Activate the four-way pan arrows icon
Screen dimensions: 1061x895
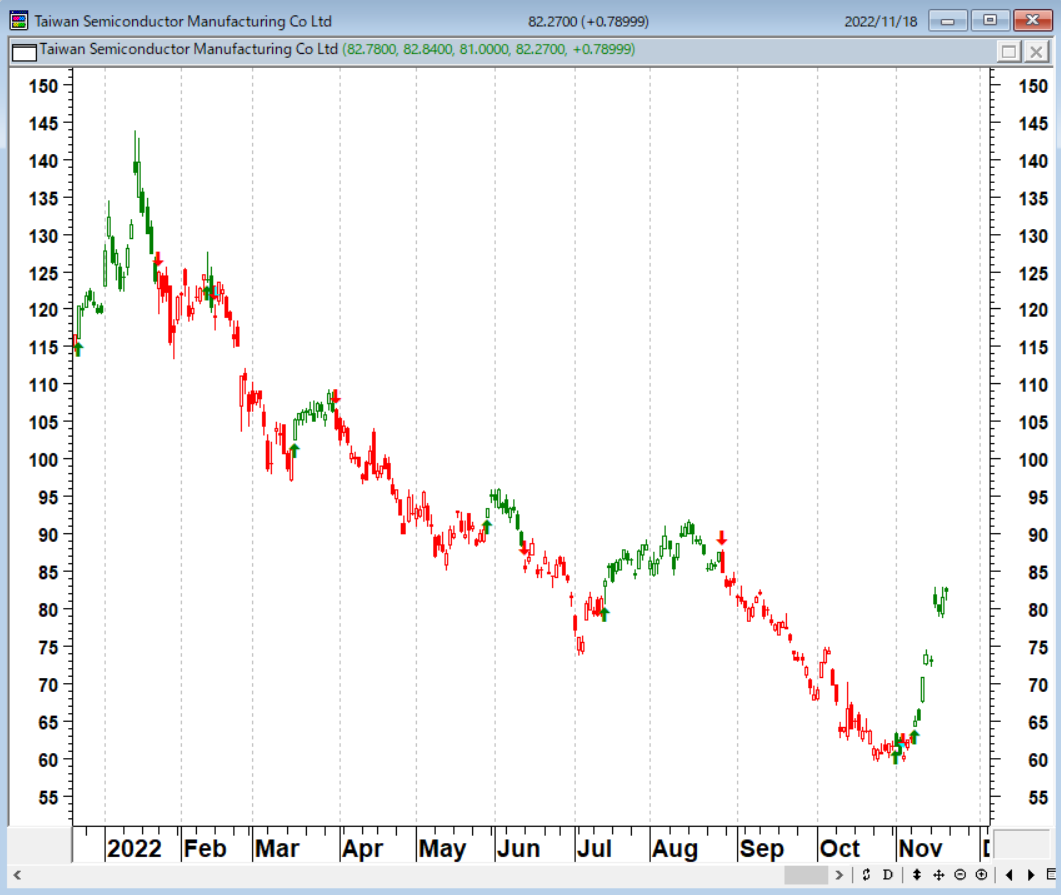click(x=939, y=875)
